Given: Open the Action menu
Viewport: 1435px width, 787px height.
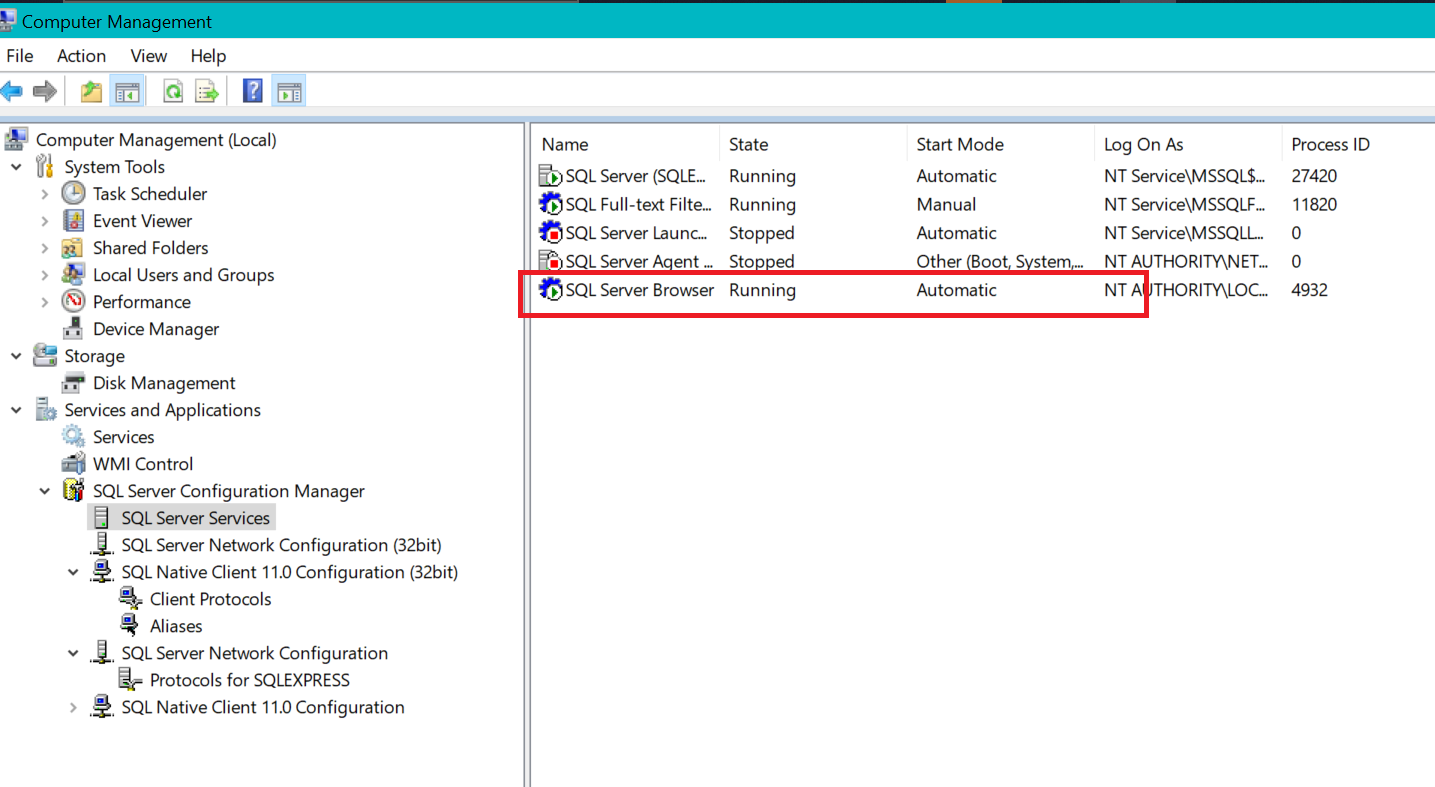Looking at the screenshot, I should (81, 56).
